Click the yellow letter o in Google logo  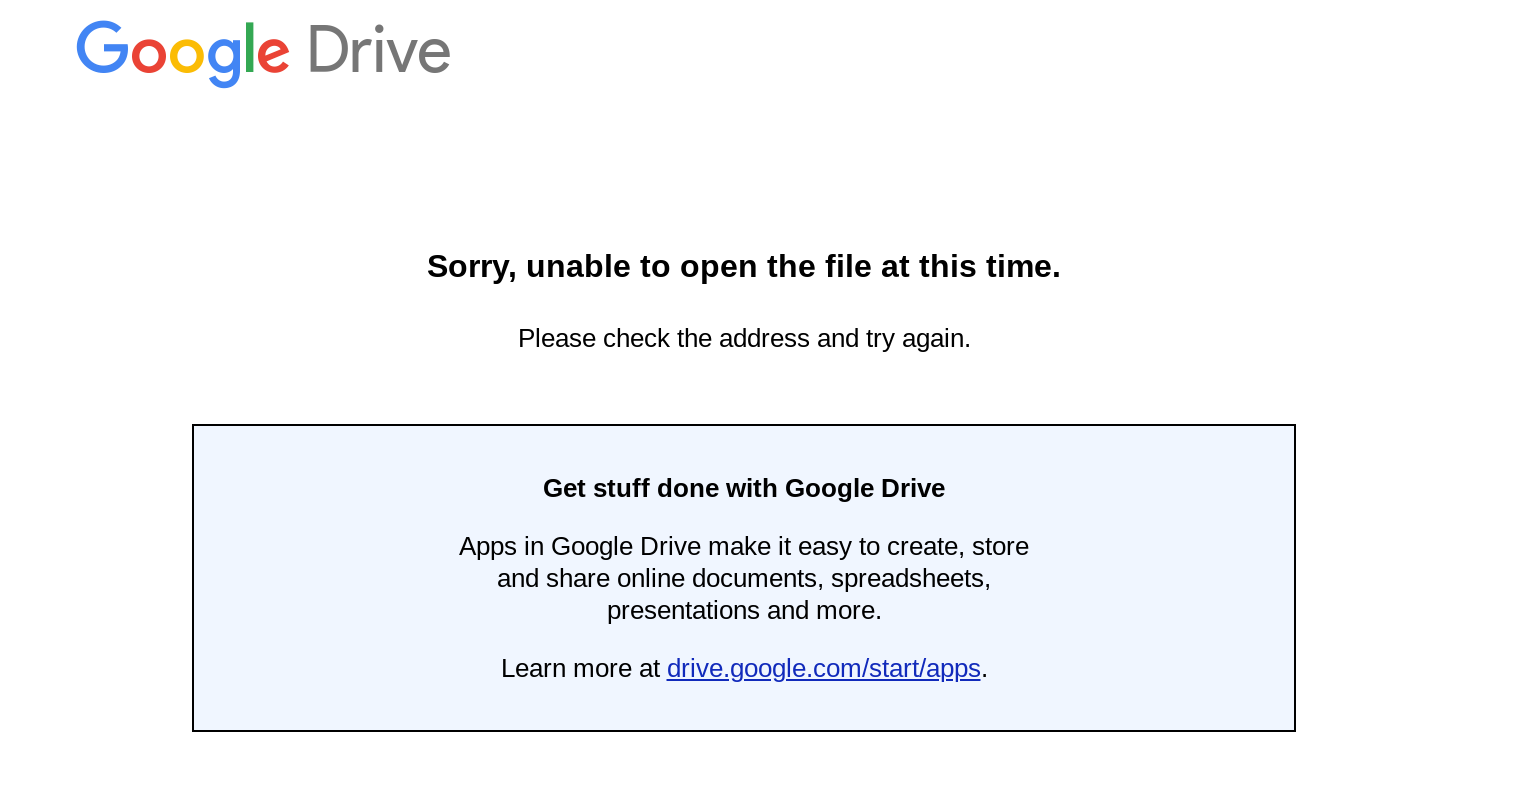187,55
